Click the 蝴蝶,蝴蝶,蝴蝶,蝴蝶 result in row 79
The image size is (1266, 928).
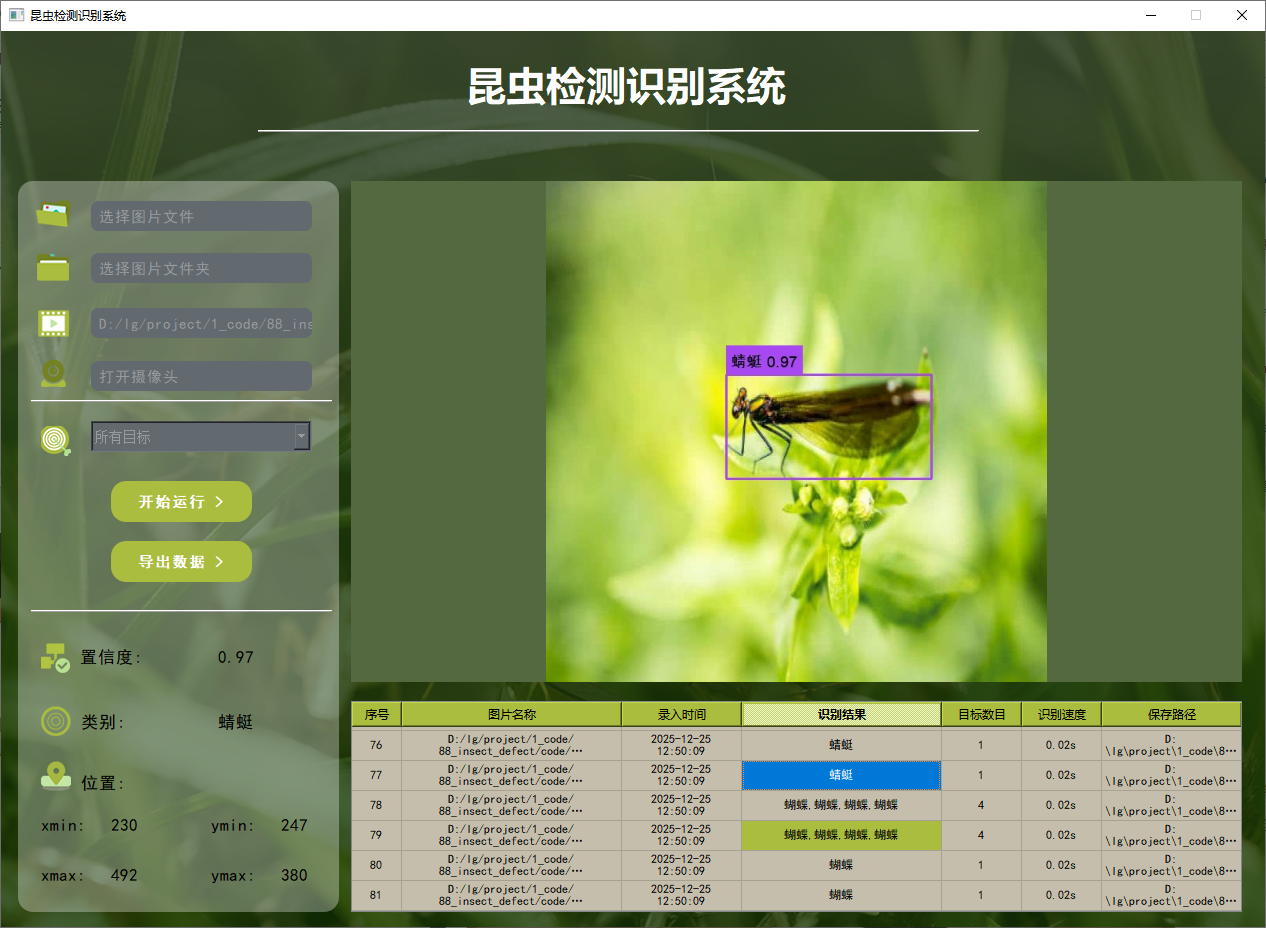(x=841, y=835)
